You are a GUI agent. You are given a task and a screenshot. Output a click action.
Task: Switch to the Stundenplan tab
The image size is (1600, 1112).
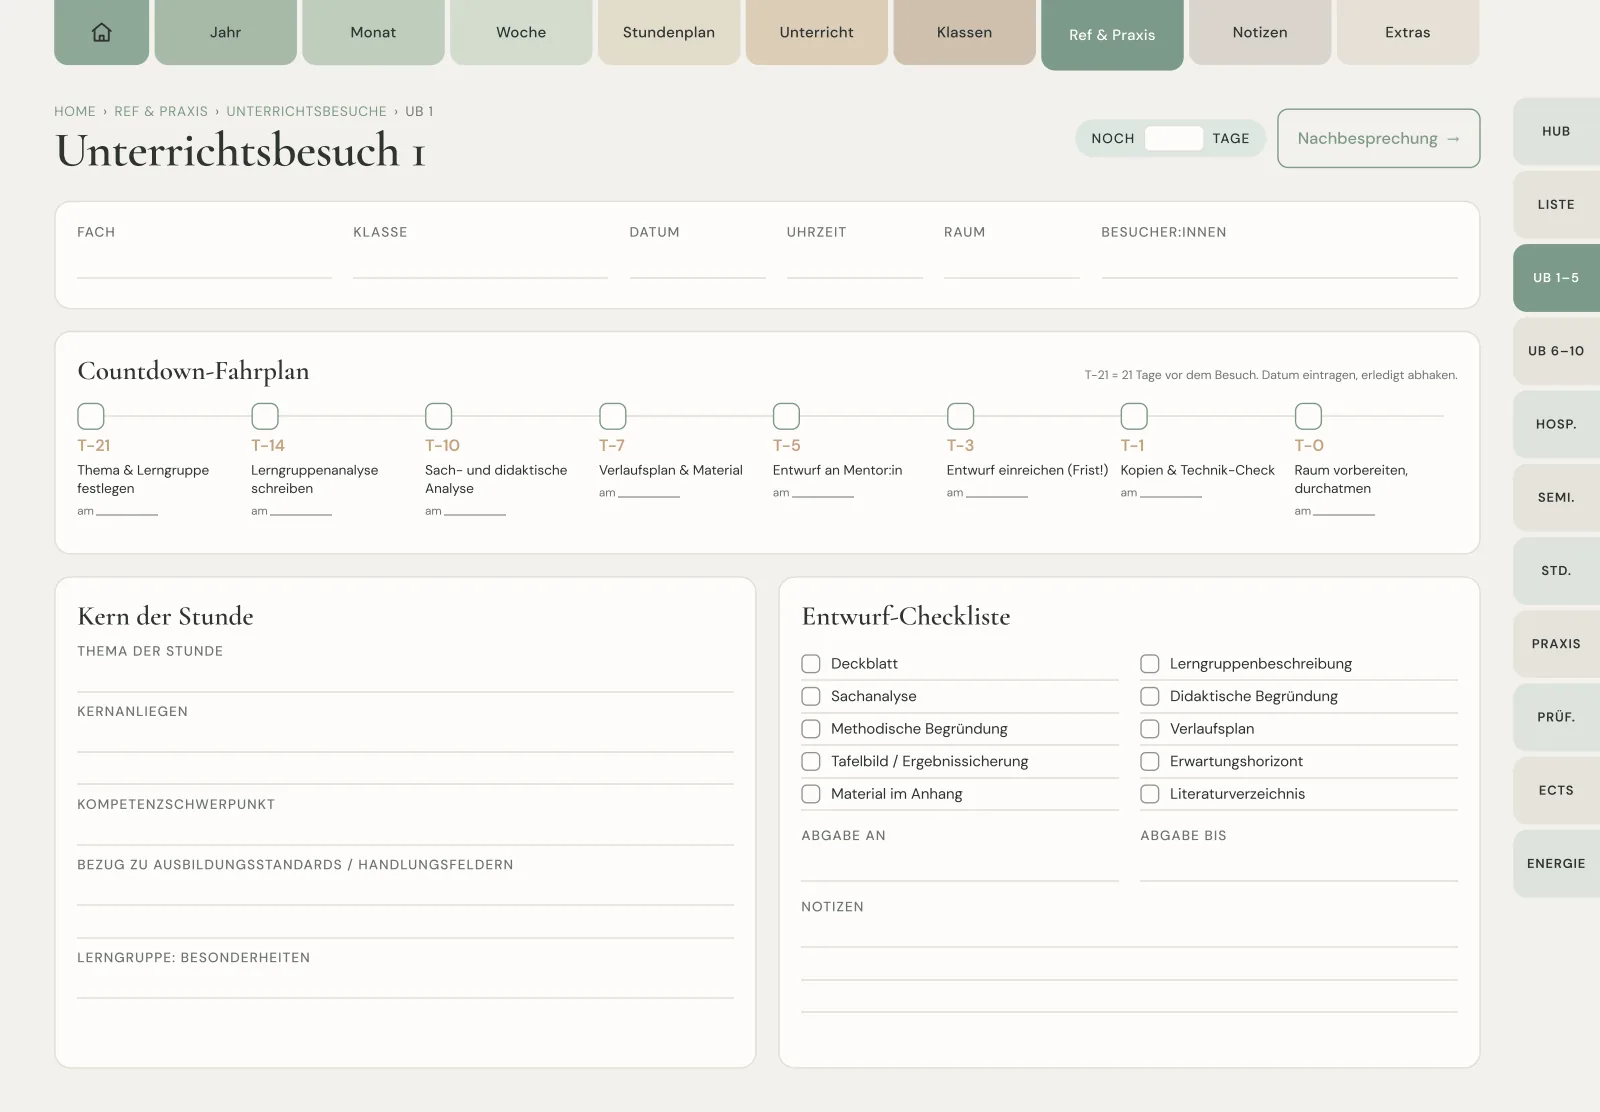coord(669,32)
